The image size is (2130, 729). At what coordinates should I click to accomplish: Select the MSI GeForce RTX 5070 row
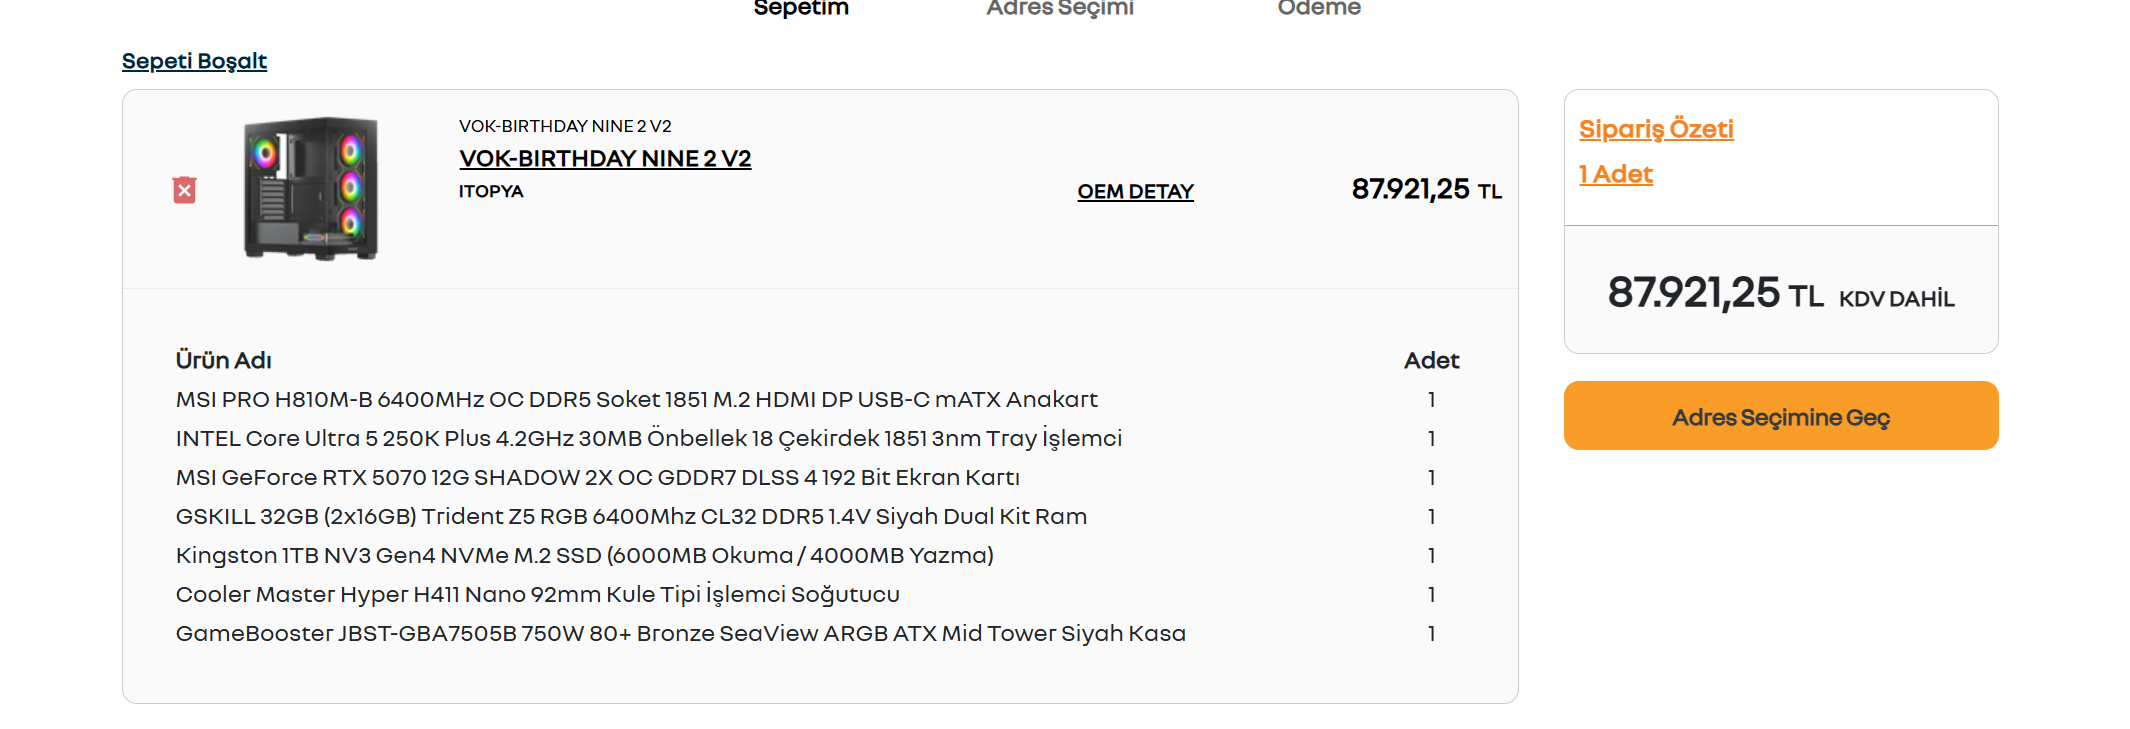click(x=817, y=477)
